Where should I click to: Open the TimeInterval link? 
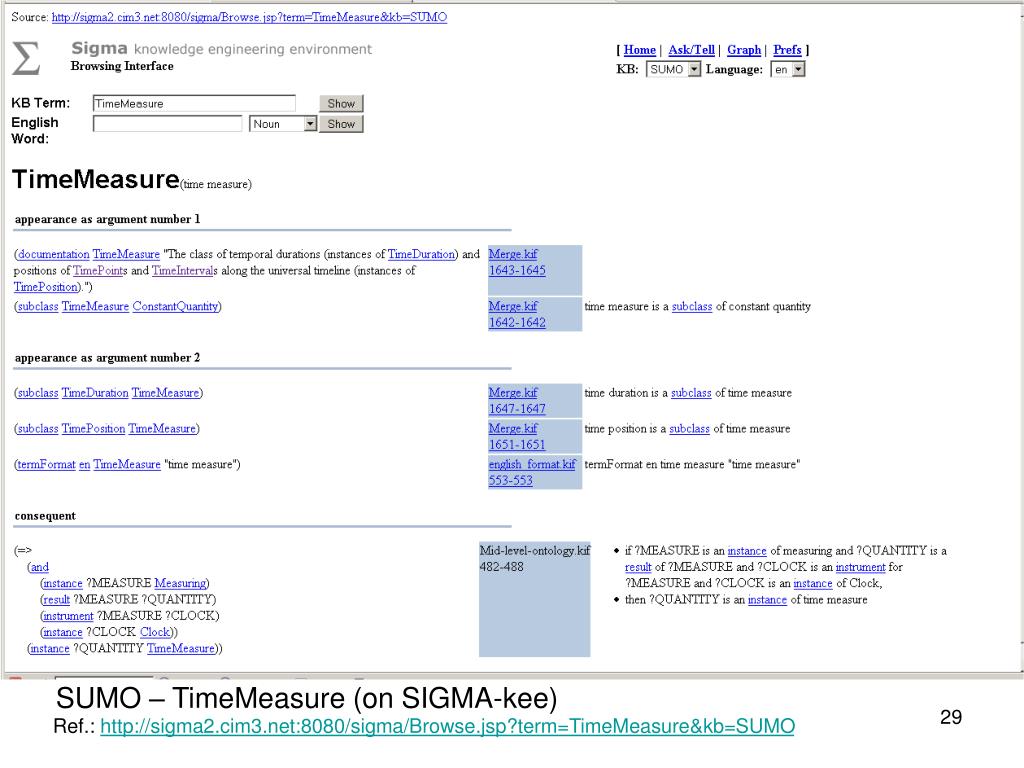182,270
